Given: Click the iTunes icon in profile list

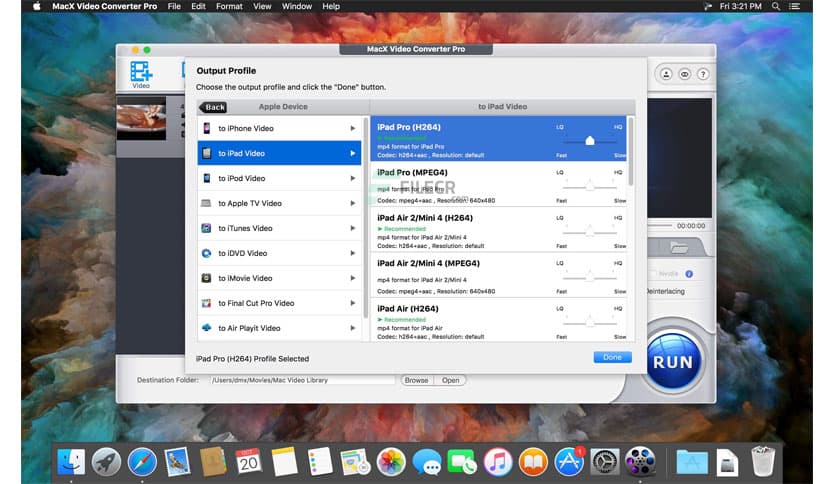Looking at the screenshot, I should [206, 228].
